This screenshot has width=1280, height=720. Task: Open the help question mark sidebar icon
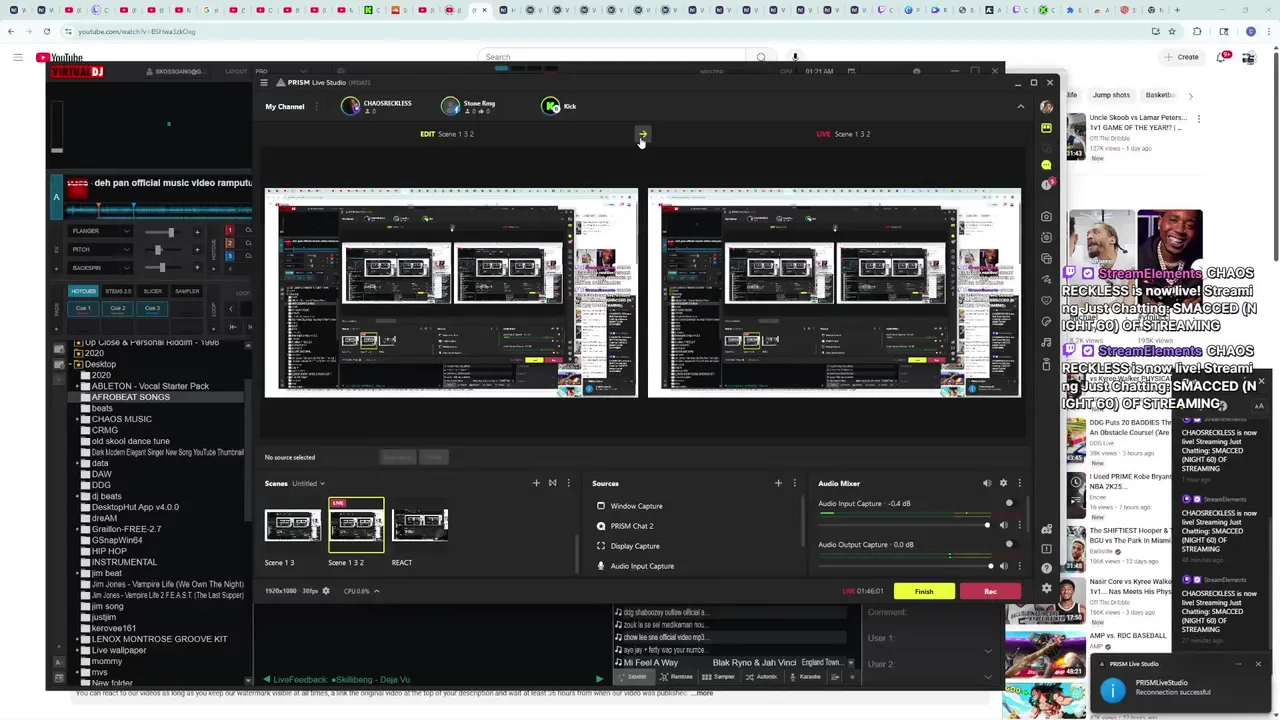(1046, 568)
